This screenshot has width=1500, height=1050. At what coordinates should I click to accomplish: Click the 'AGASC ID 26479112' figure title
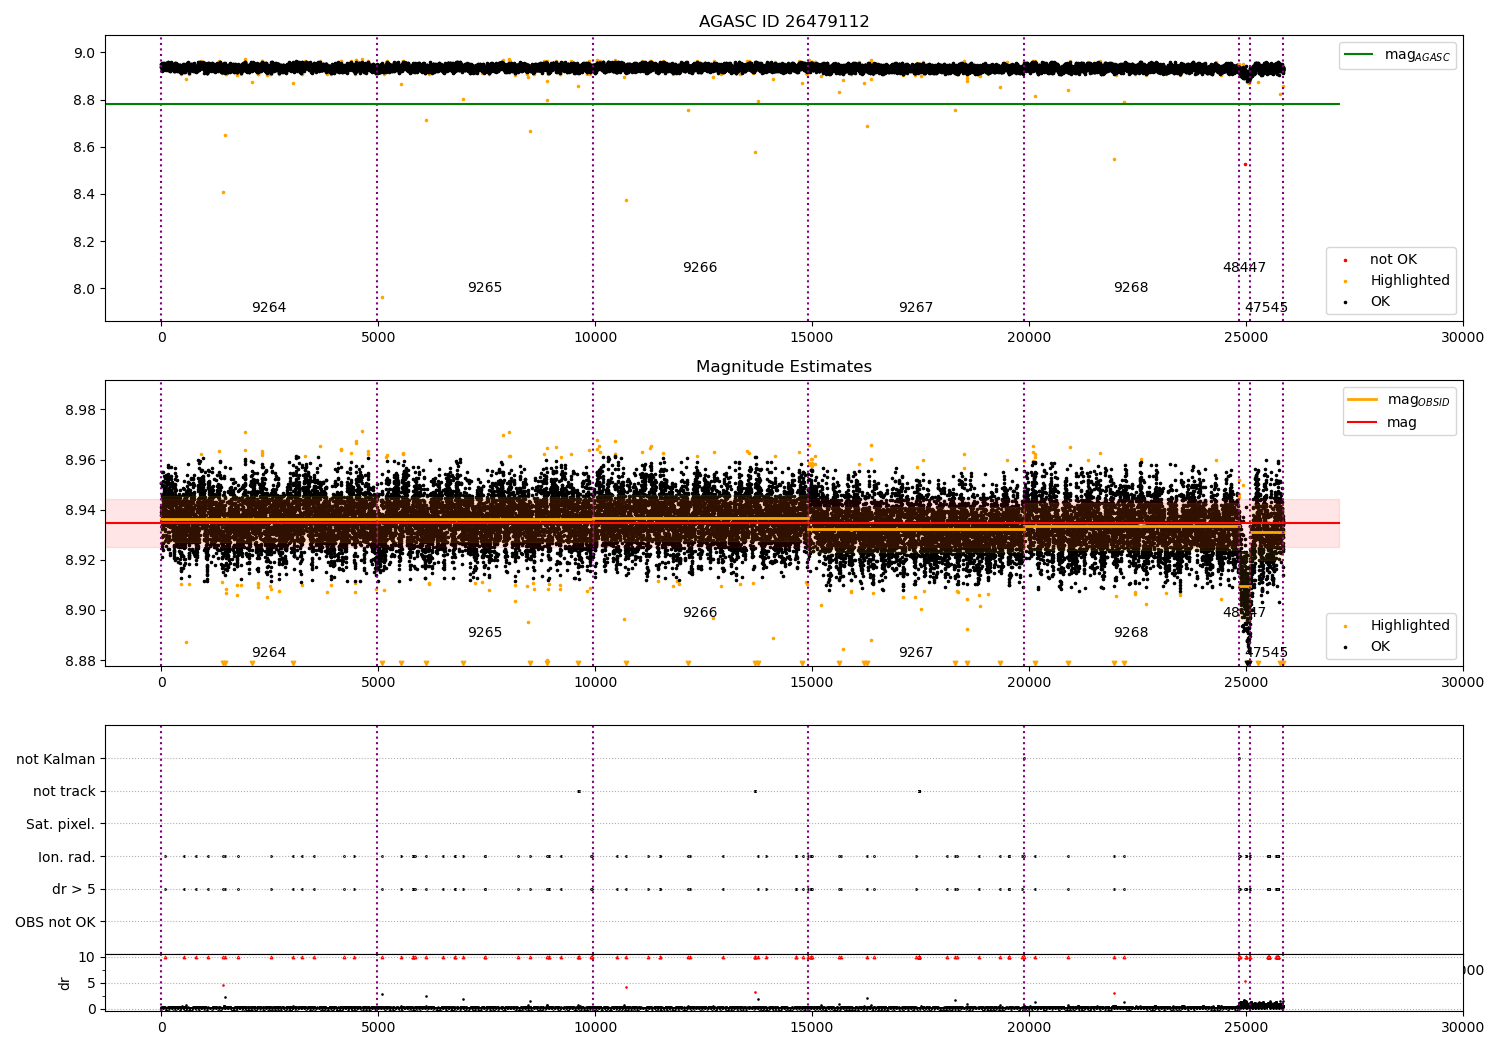pos(784,22)
